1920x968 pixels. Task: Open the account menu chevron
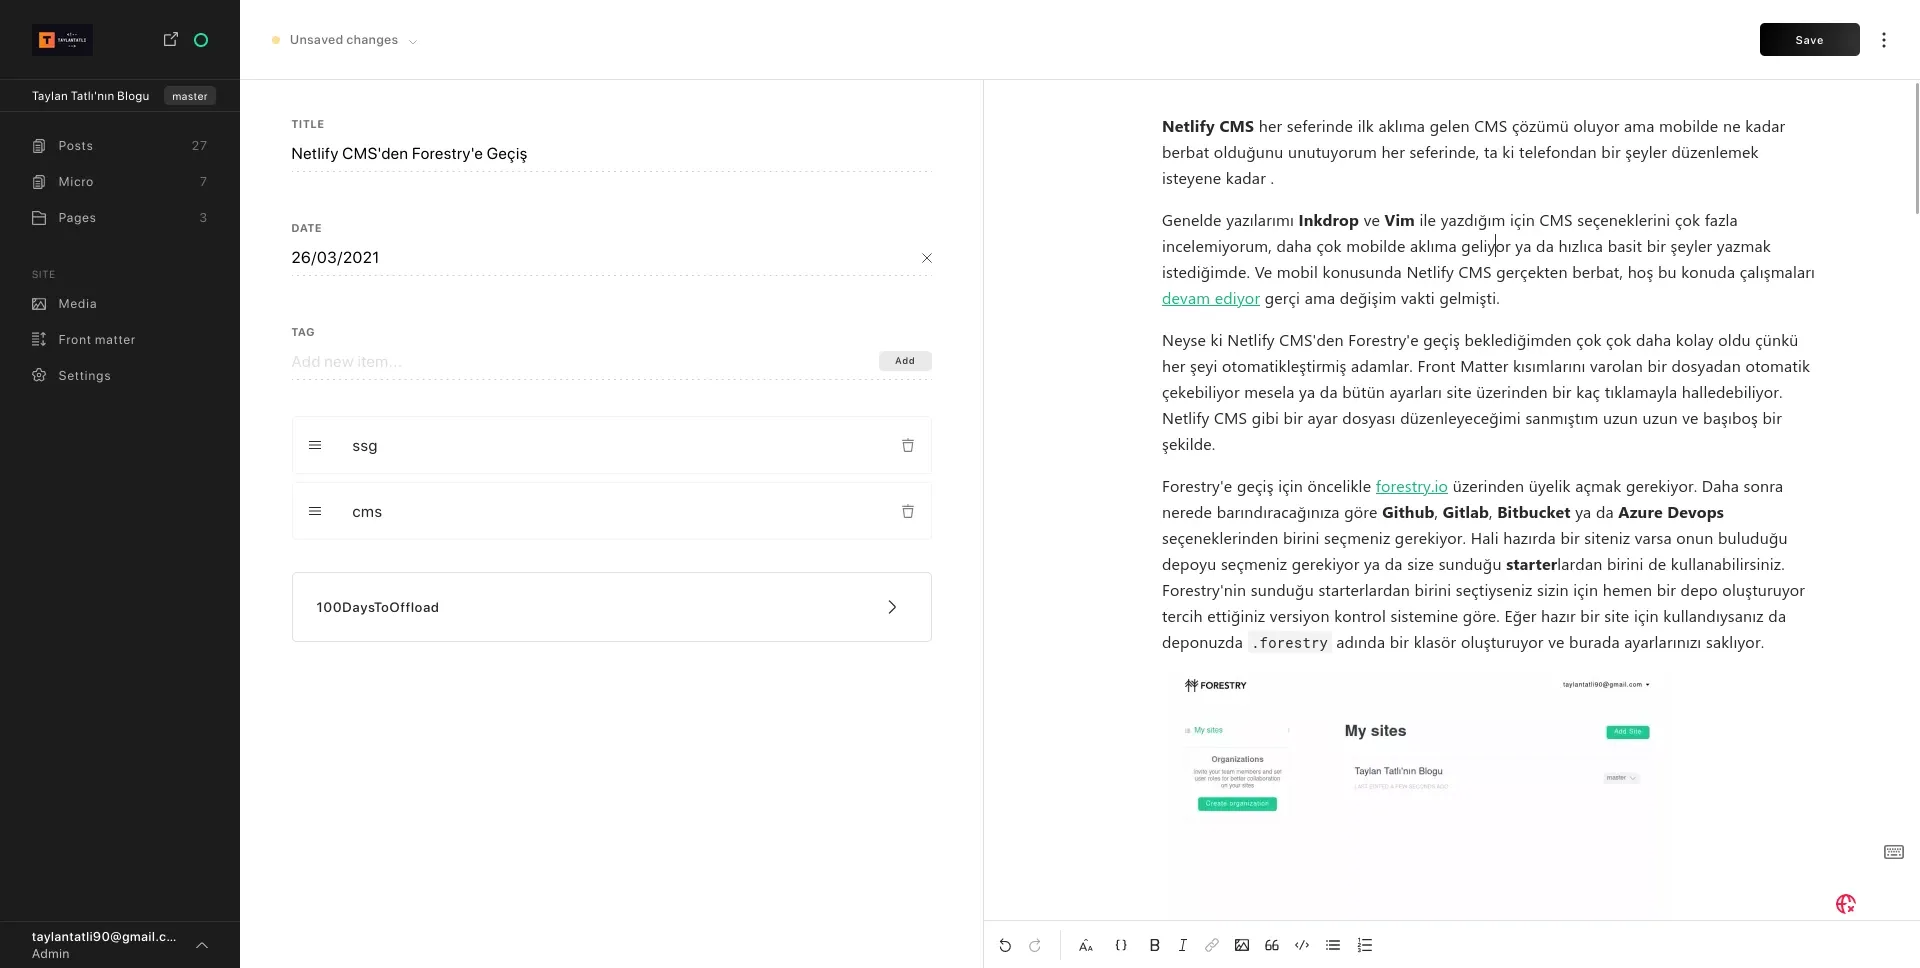[202, 945]
